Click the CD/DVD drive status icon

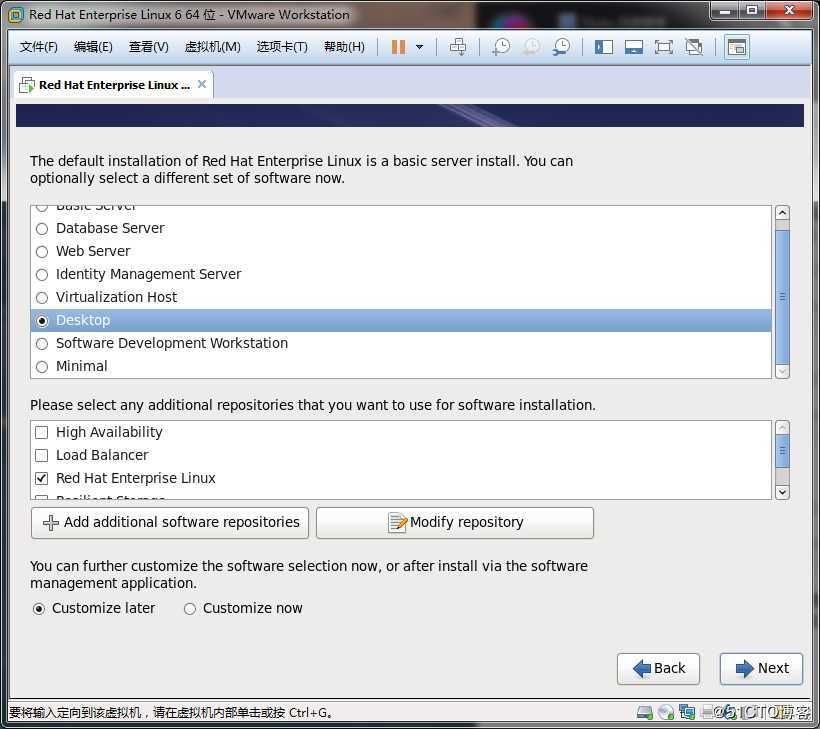(666, 712)
